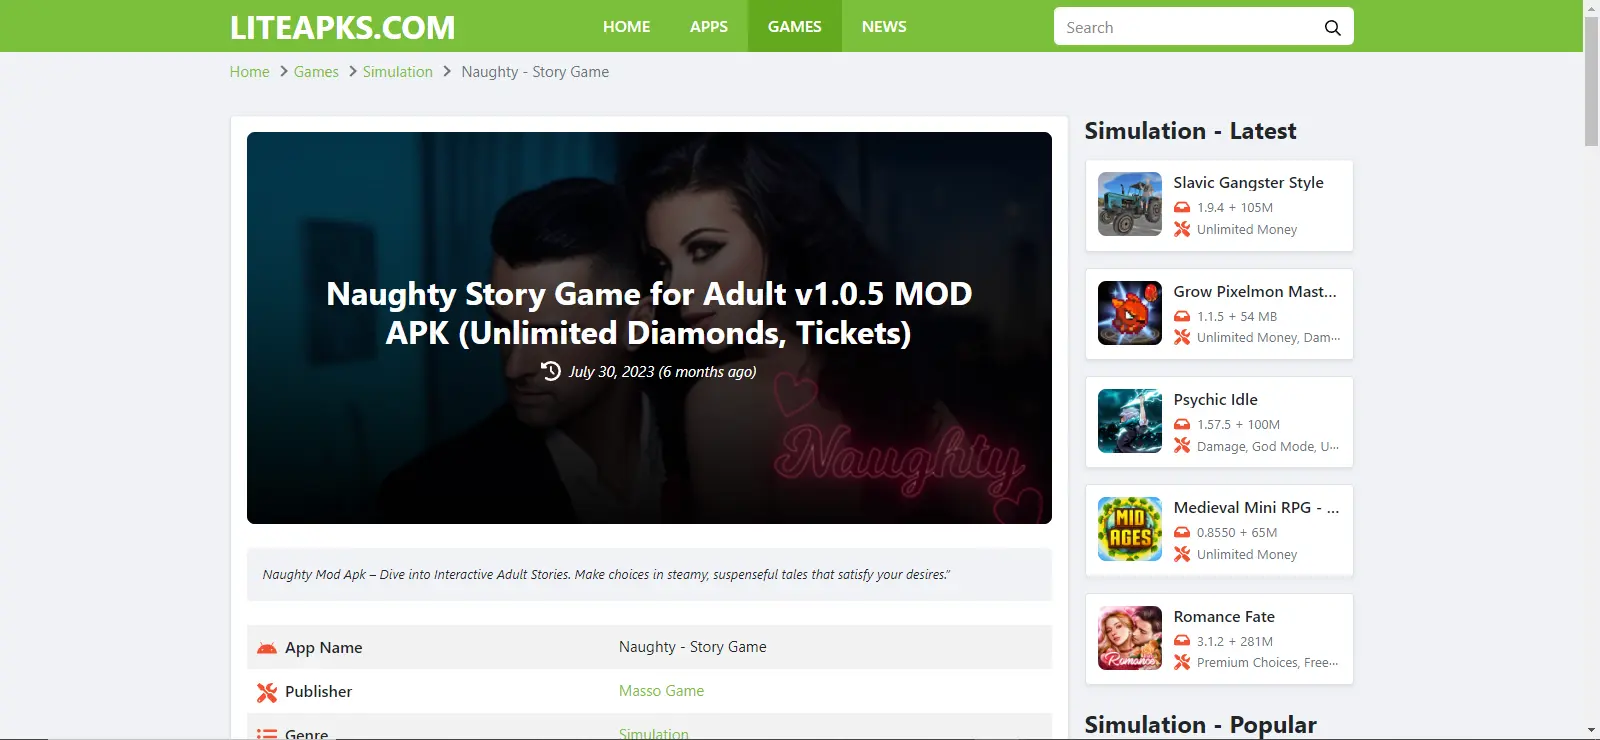Open the Masso Game publisher link
The image size is (1600, 740).
[661, 691]
